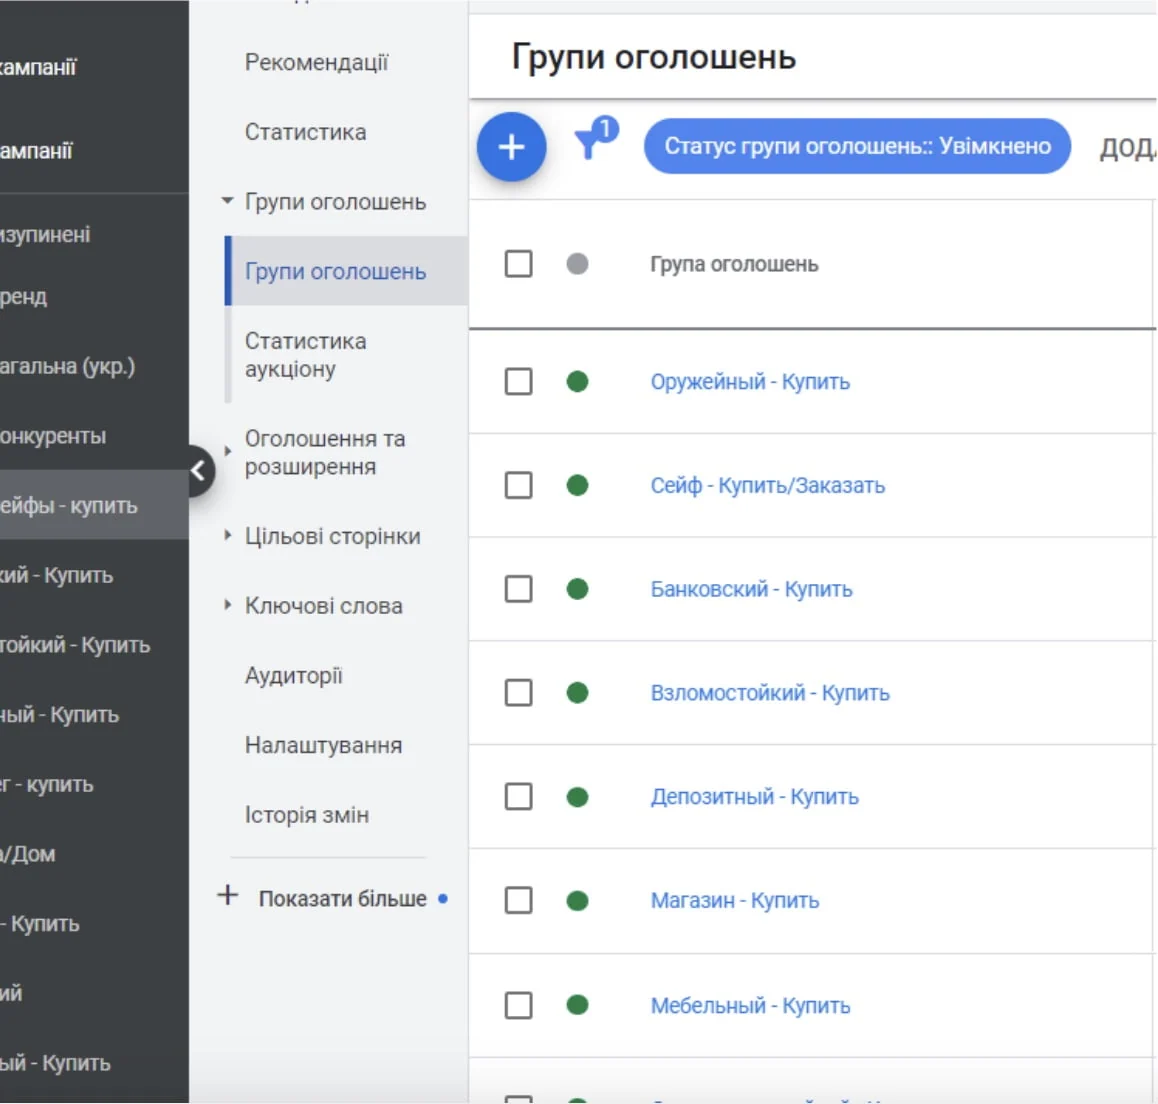Check the box for Сейф - Купить/Заказать

tap(518, 485)
